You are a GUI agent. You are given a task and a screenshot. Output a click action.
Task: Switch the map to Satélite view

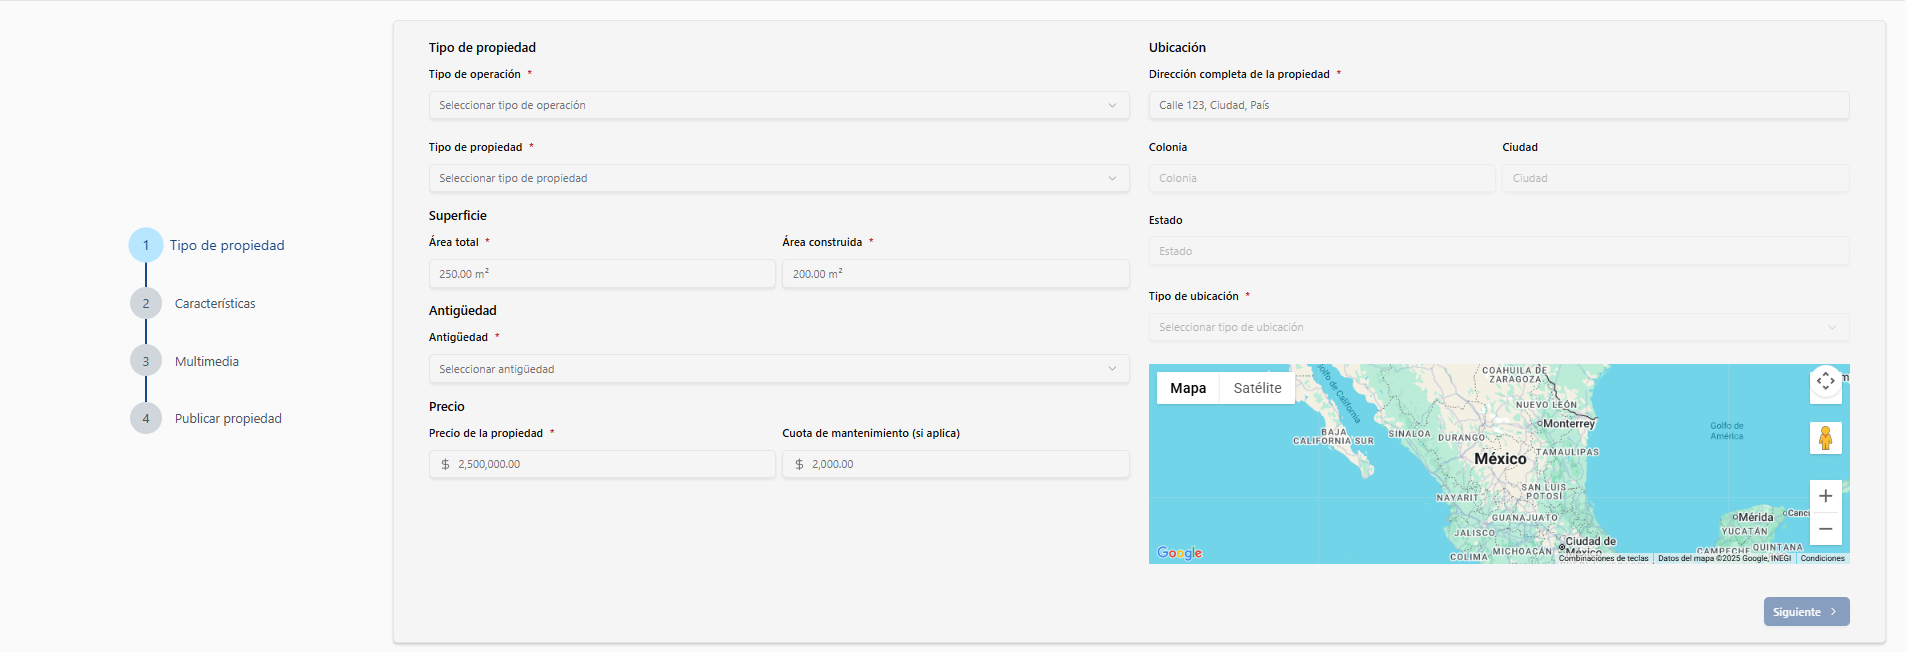(1257, 388)
